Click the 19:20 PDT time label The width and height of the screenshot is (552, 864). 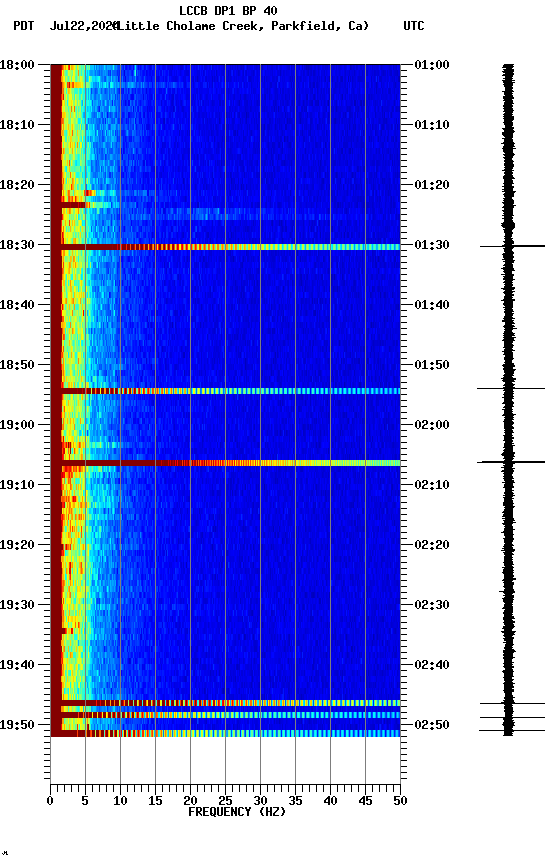point(17,546)
